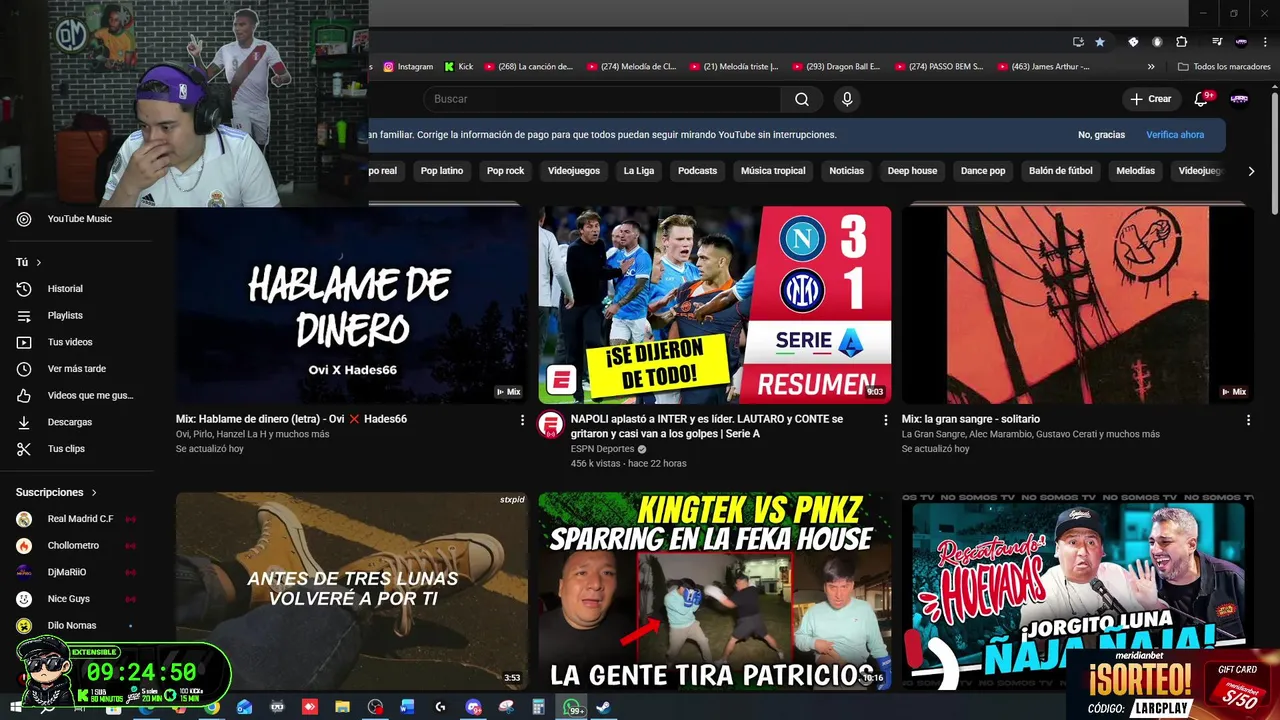Expand the Suscripciones section chevron

tap(94, 493)
